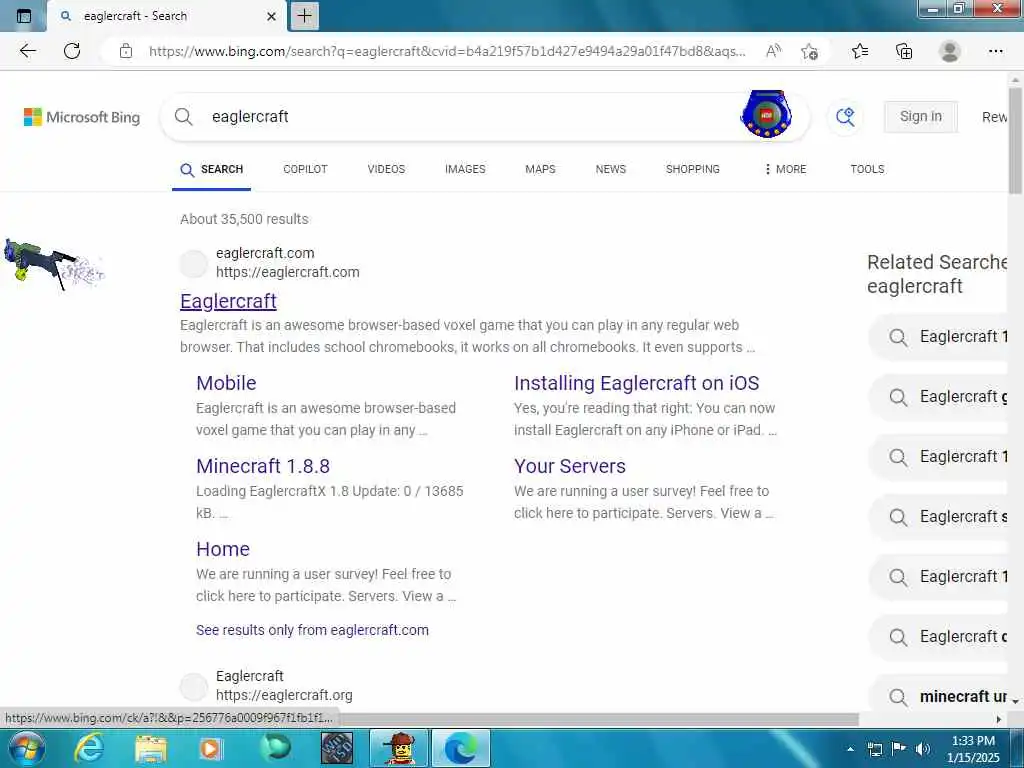Viewport: 1024px width, 768px height.
Task: Open Read aloud icon in address bar
Action: pos(773,51)
